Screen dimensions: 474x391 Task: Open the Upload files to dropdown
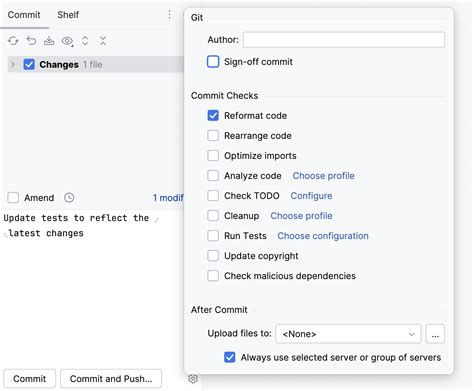[x=348, y=334]
